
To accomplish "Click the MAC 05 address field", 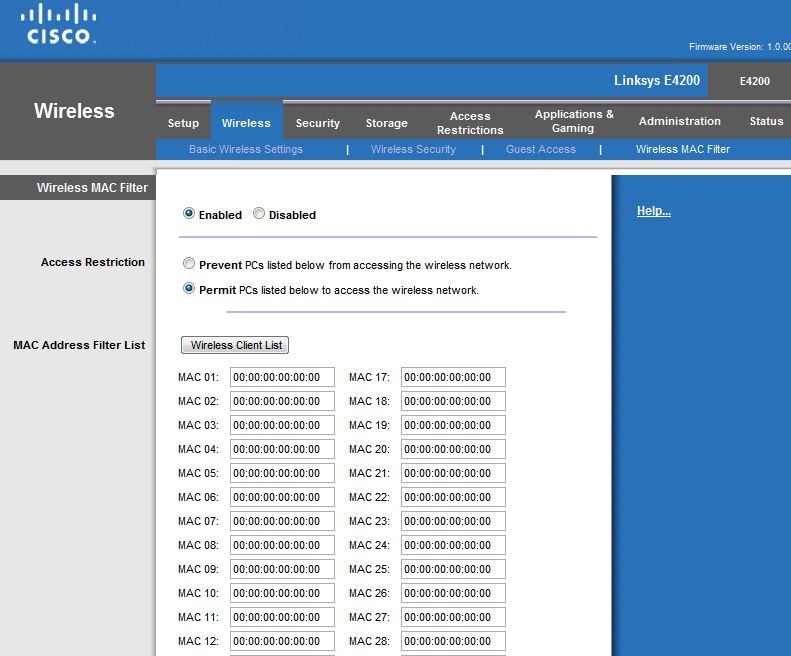I will click(x=282, y=473).
